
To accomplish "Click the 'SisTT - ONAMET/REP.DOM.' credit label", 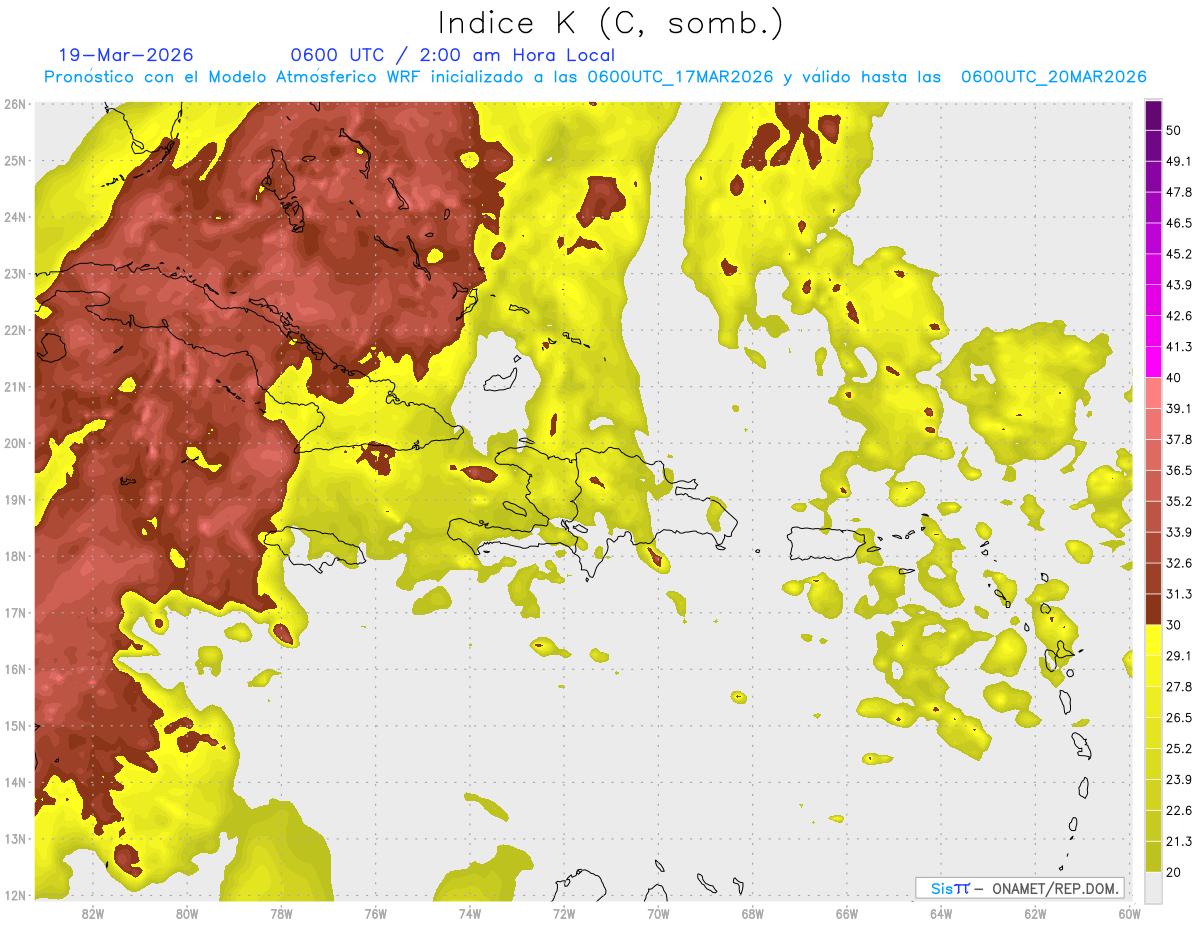I will 1019,888.
